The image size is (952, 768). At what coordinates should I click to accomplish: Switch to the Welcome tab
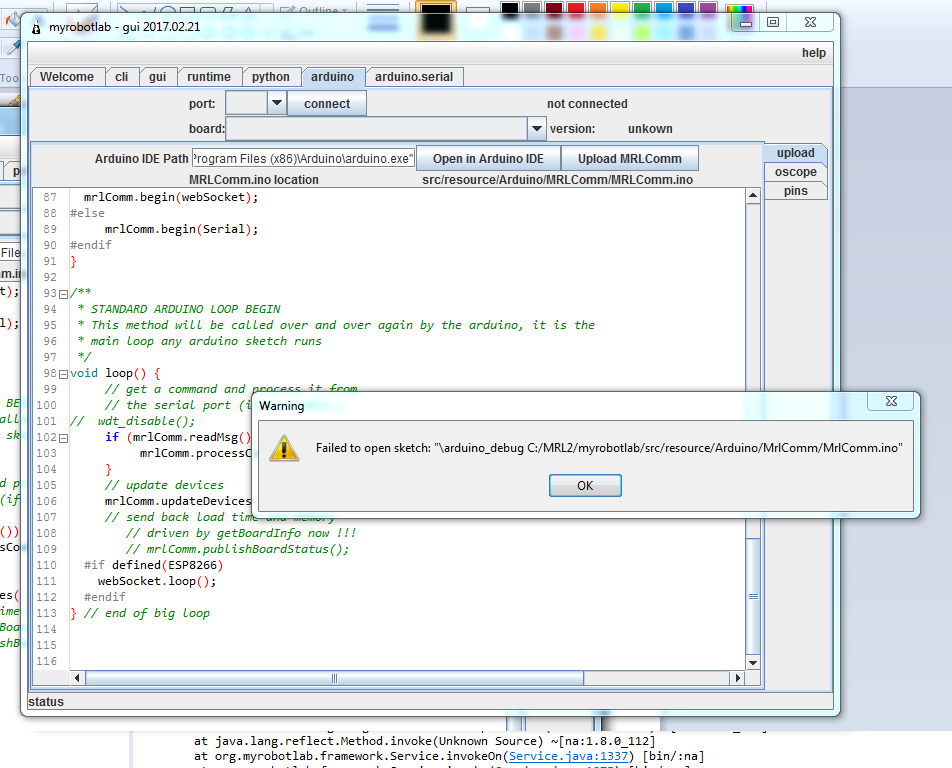(x=67, y=77)
